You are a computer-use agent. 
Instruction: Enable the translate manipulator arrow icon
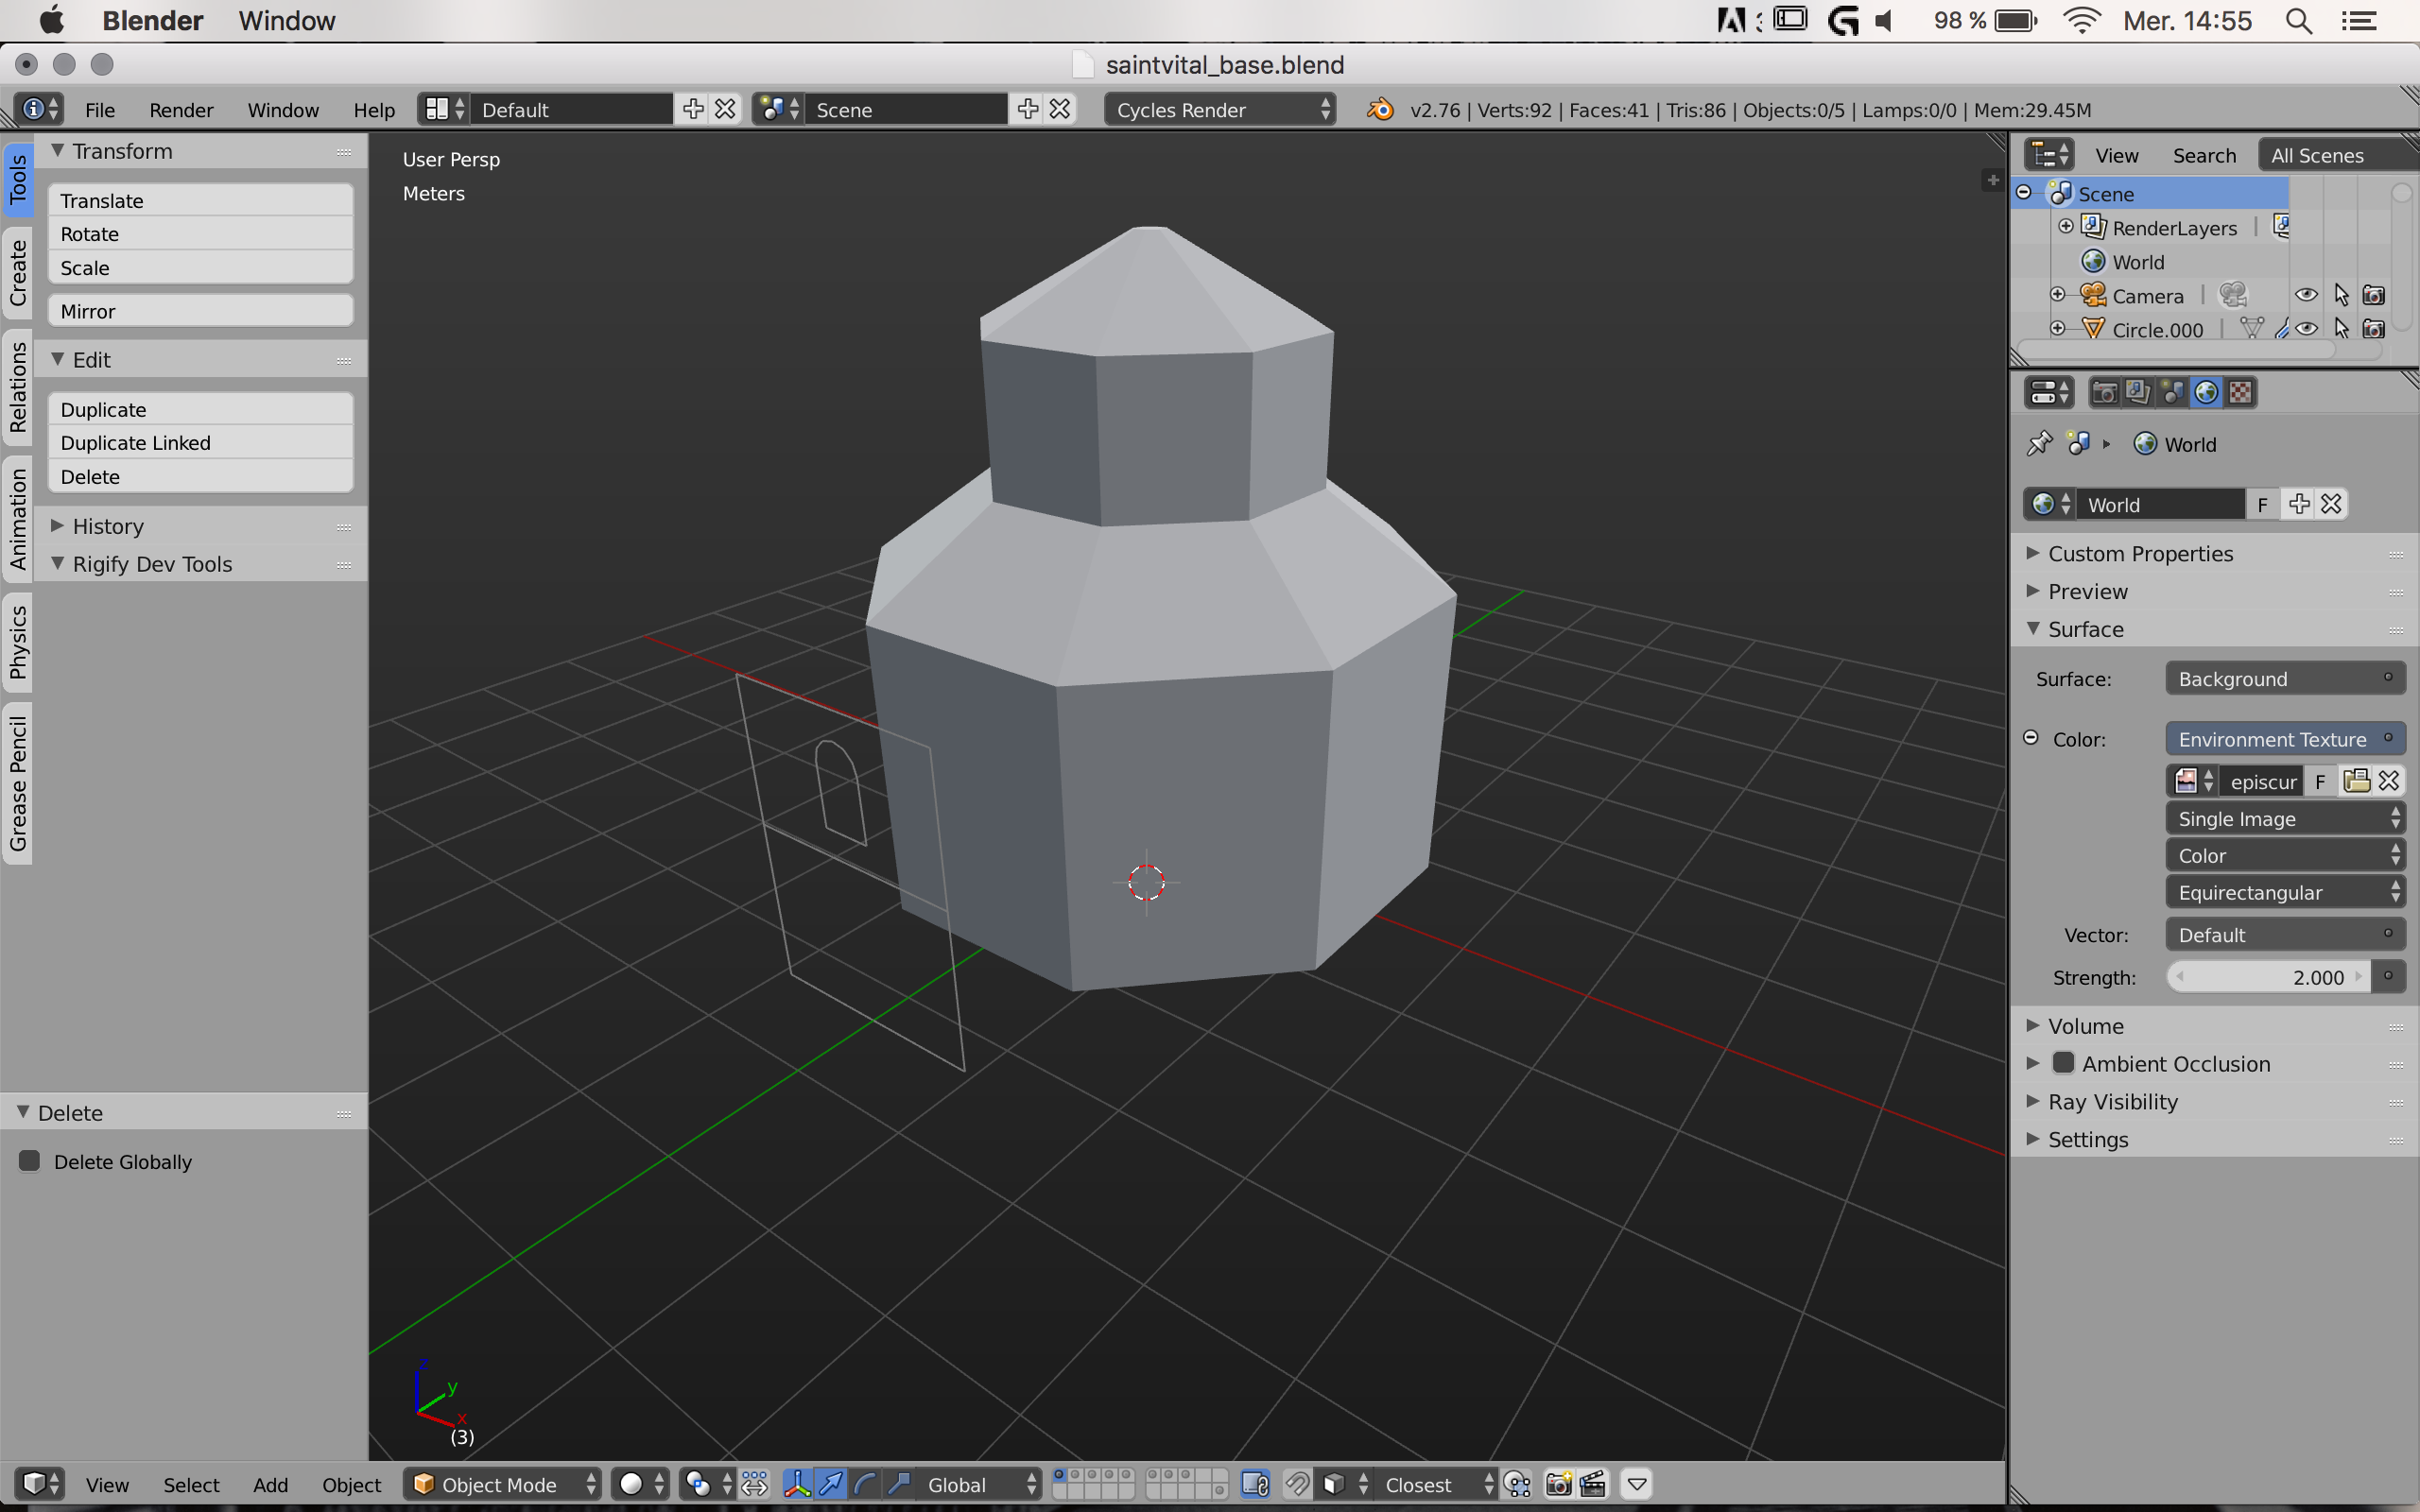(x=831, y=1484)
